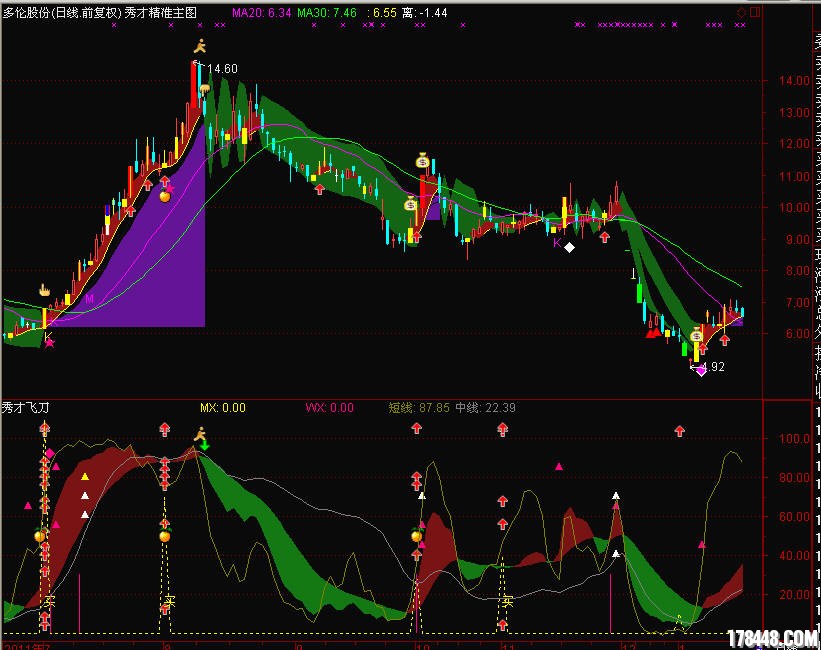Click the 秀才精准主图 indicator name
This screenshot has height=650, width=821.
coord(160,13)
